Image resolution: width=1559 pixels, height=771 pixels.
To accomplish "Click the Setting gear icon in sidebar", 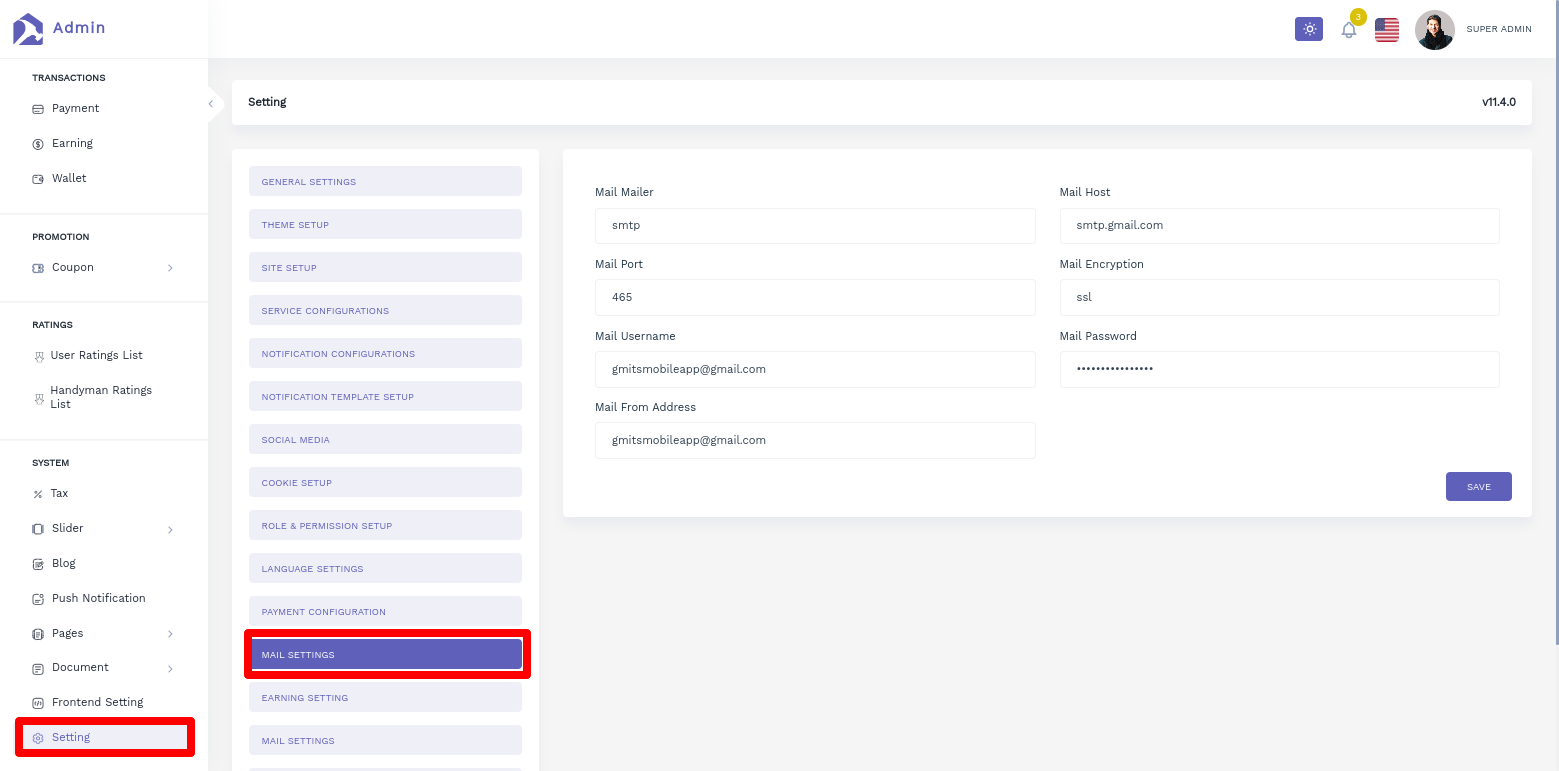I will 38,738.
